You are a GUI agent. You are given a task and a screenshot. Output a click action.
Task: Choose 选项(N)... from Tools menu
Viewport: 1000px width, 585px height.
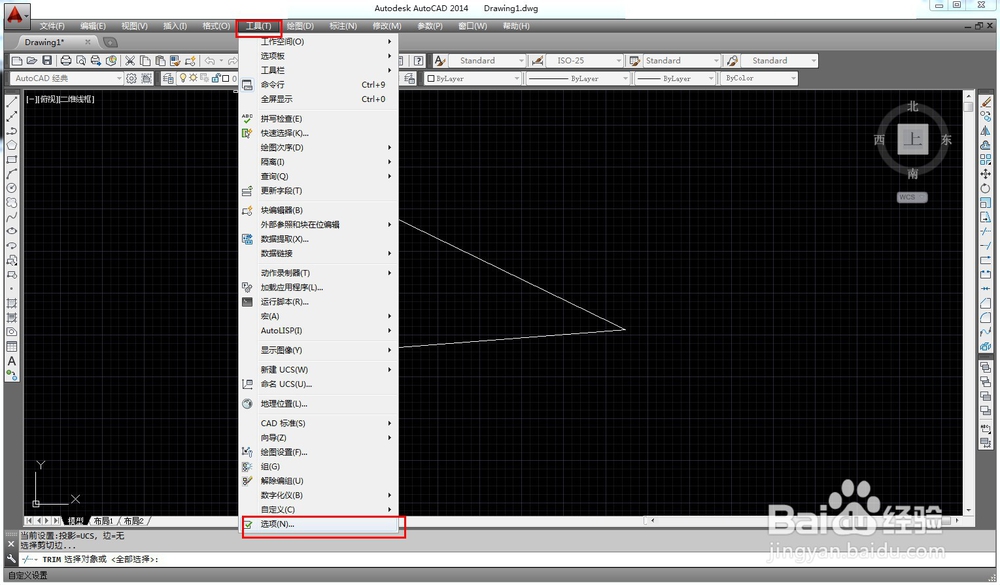319,524
